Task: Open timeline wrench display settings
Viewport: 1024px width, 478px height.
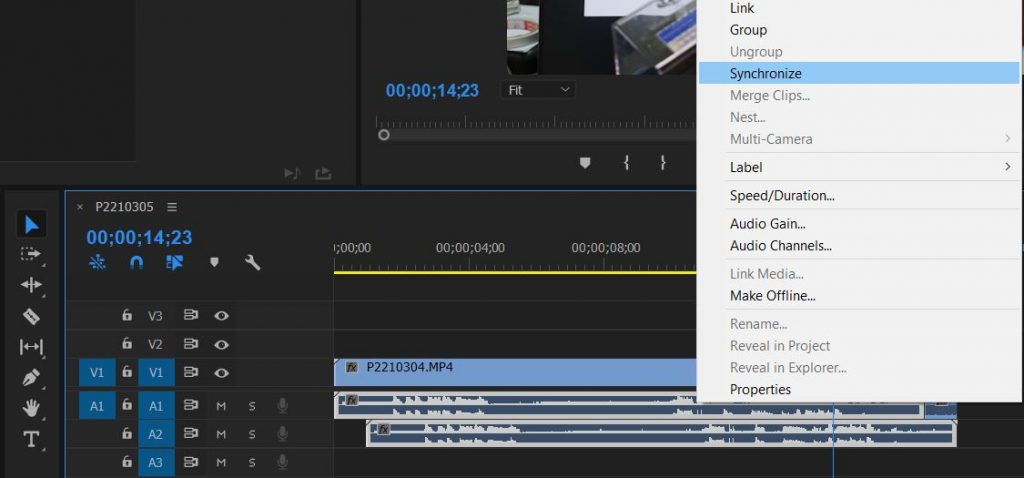Action: coord(252,263)
